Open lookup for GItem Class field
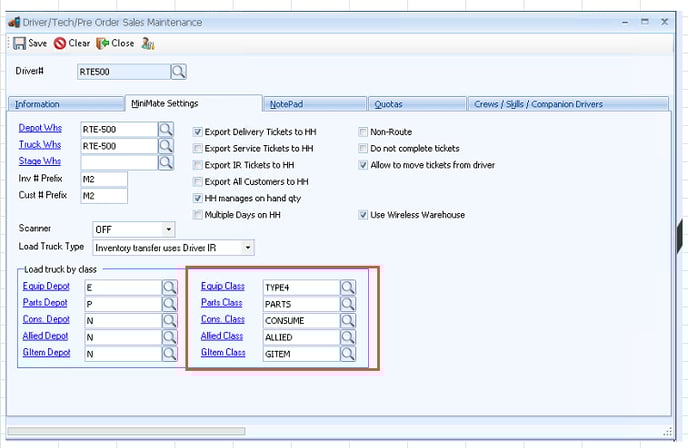The image size is (688, 448). pyautogui.click(x=348, y=354)
